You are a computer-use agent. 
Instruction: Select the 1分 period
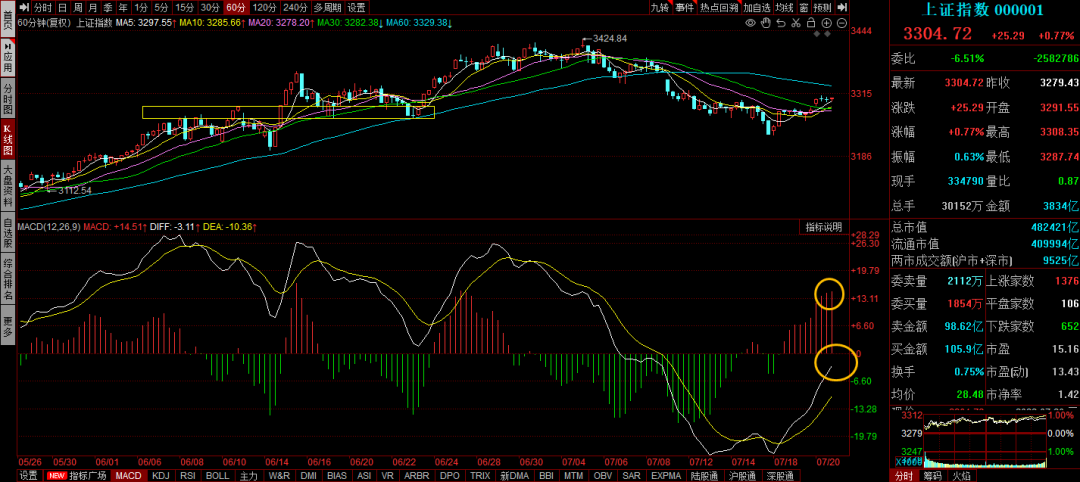pos(141,8)
